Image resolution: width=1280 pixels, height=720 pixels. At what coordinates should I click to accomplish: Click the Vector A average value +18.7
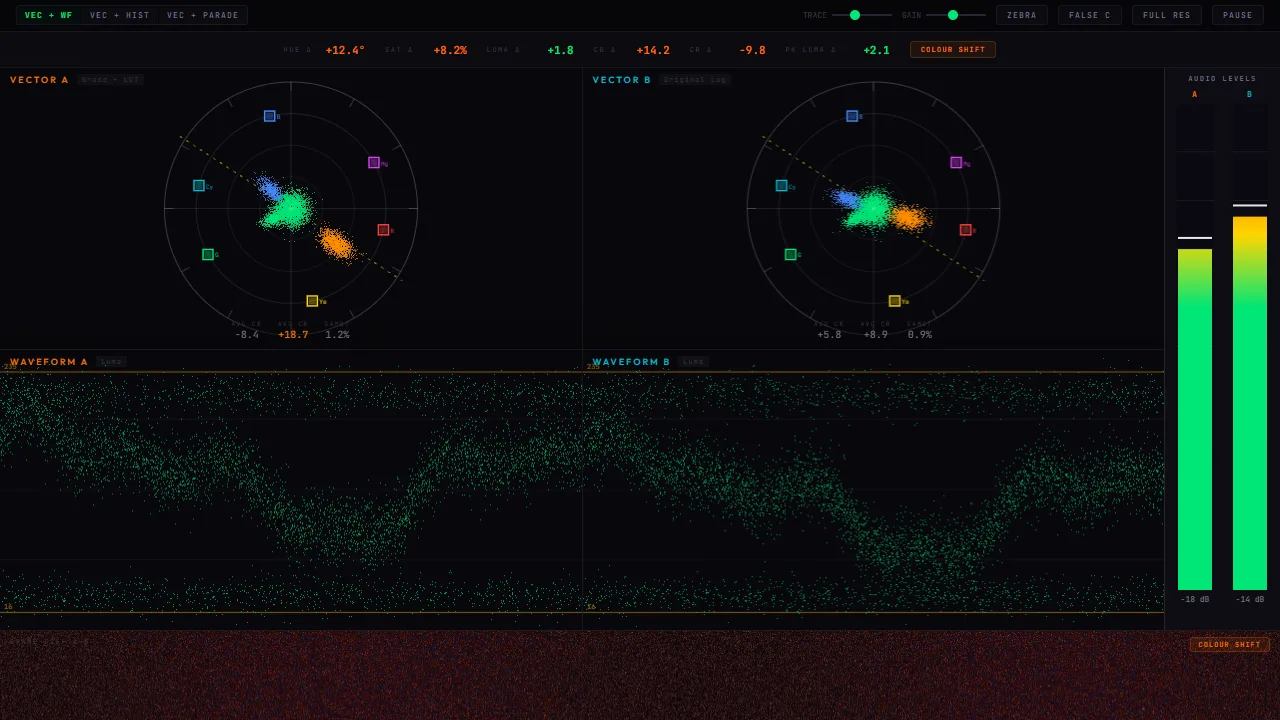coord(293,335)
